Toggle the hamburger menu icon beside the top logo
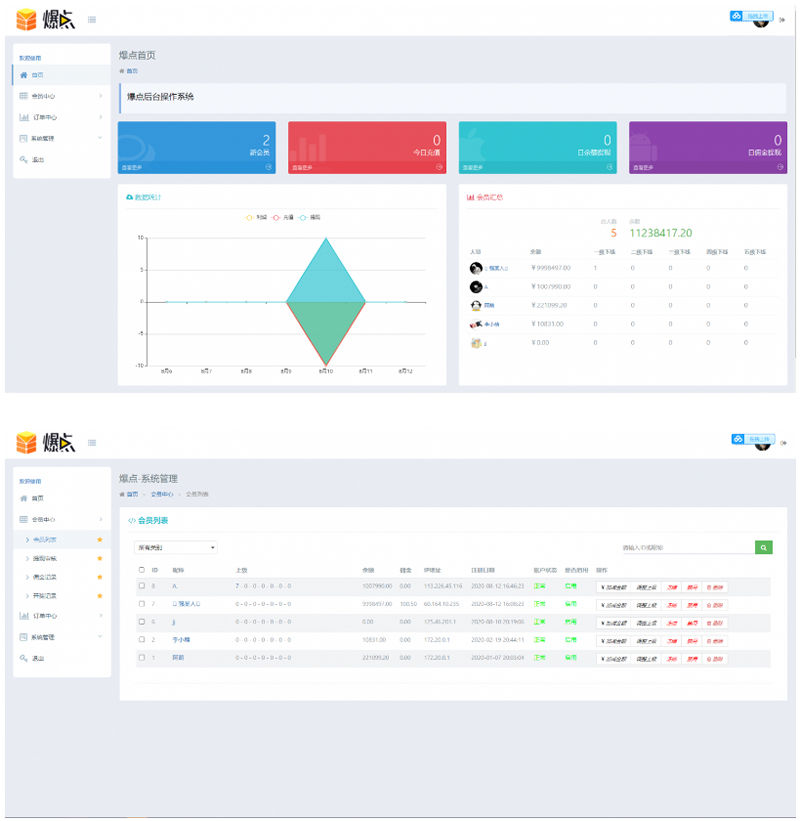Screen dimensions: 800x821 [92, 19]
